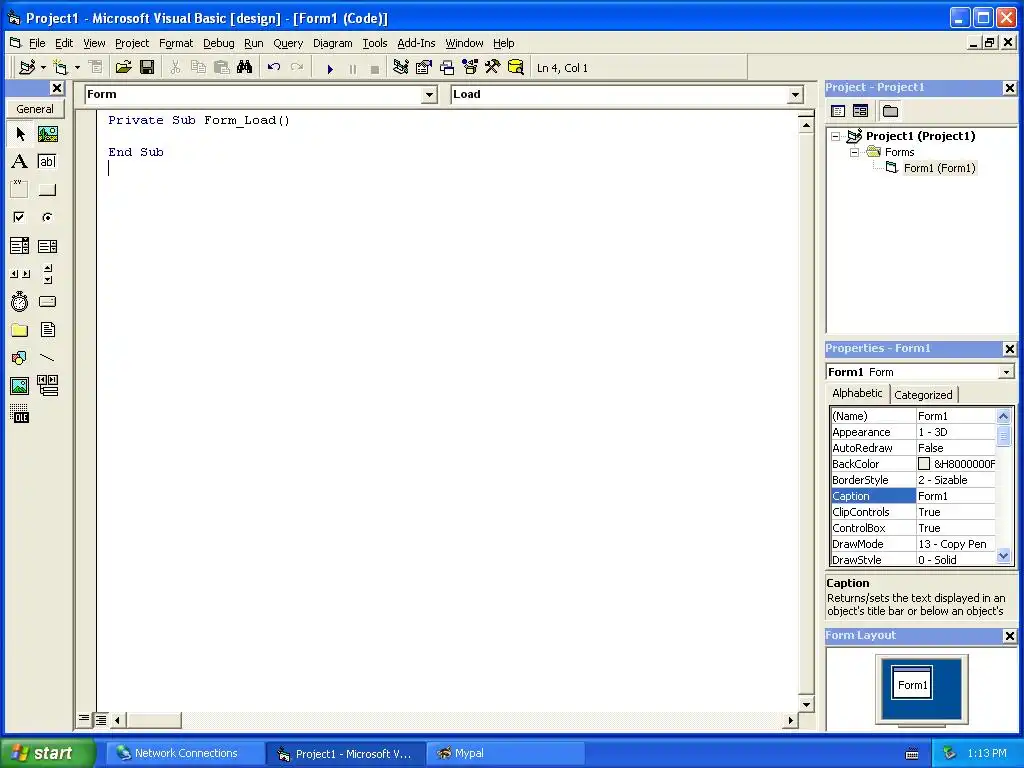Select the Frame control tool
Viewport: 1024px width, 768px height.
(x=20, y=189)
